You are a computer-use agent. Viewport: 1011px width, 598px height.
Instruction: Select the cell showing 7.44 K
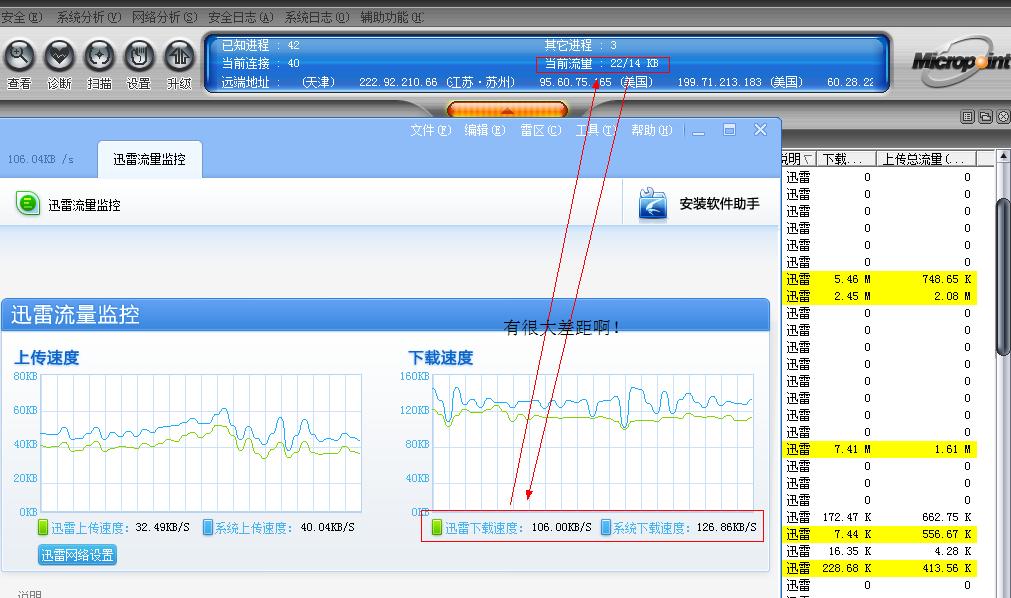click(852, 534)
